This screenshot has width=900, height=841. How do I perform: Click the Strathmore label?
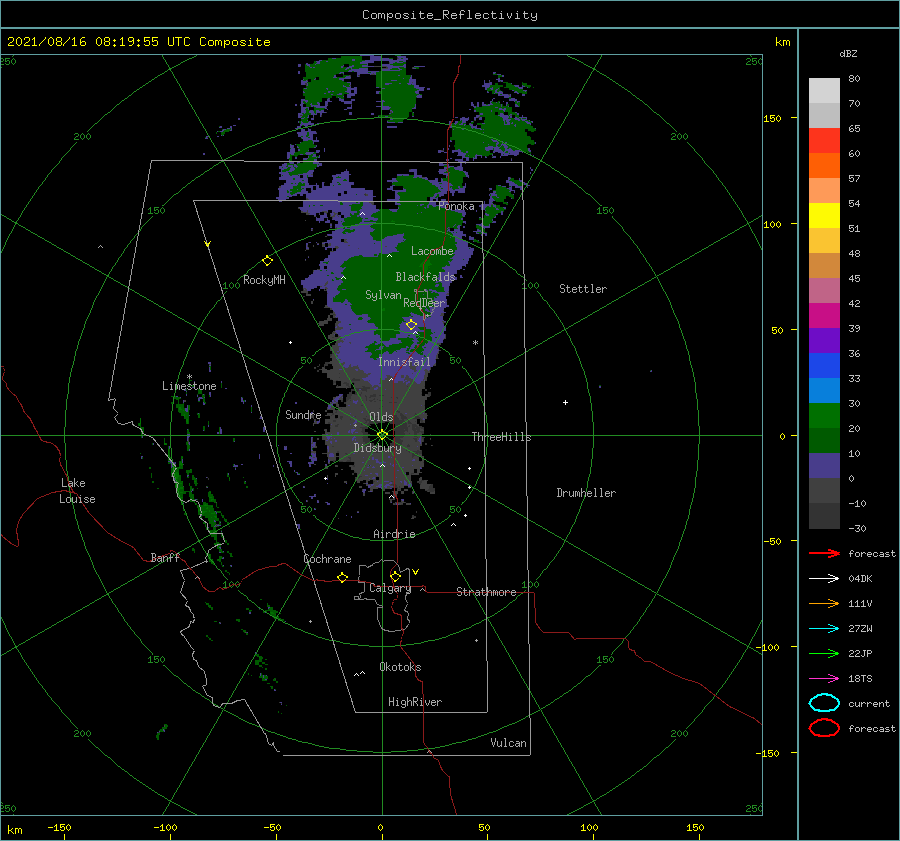pos(486,592)
